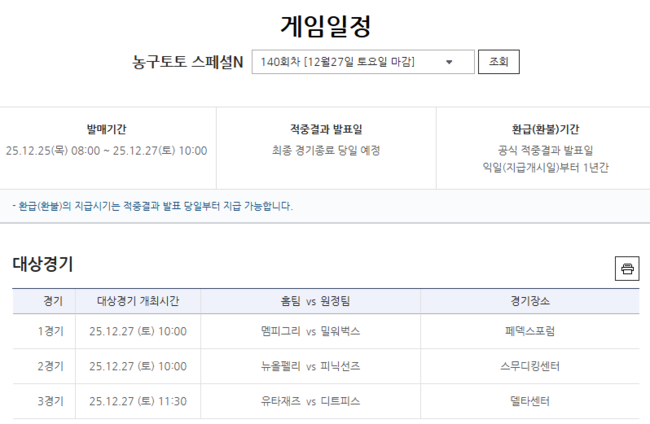Click the 페덱스포럼 venue cell
Screen dimensions: 650x424
529,331
